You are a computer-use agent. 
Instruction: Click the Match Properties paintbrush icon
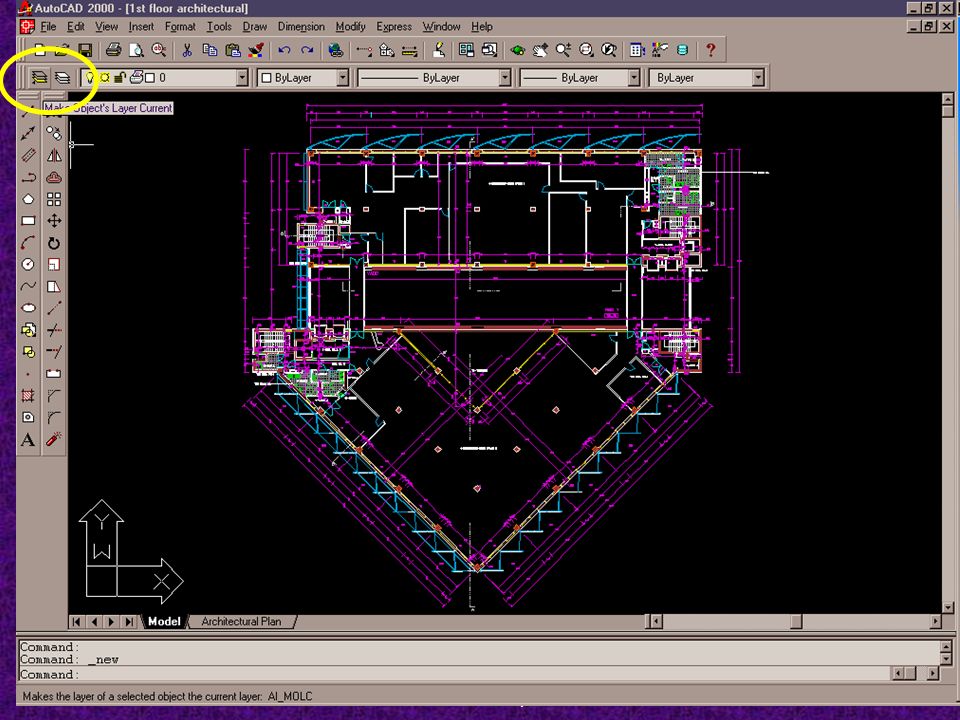(256, 50)
